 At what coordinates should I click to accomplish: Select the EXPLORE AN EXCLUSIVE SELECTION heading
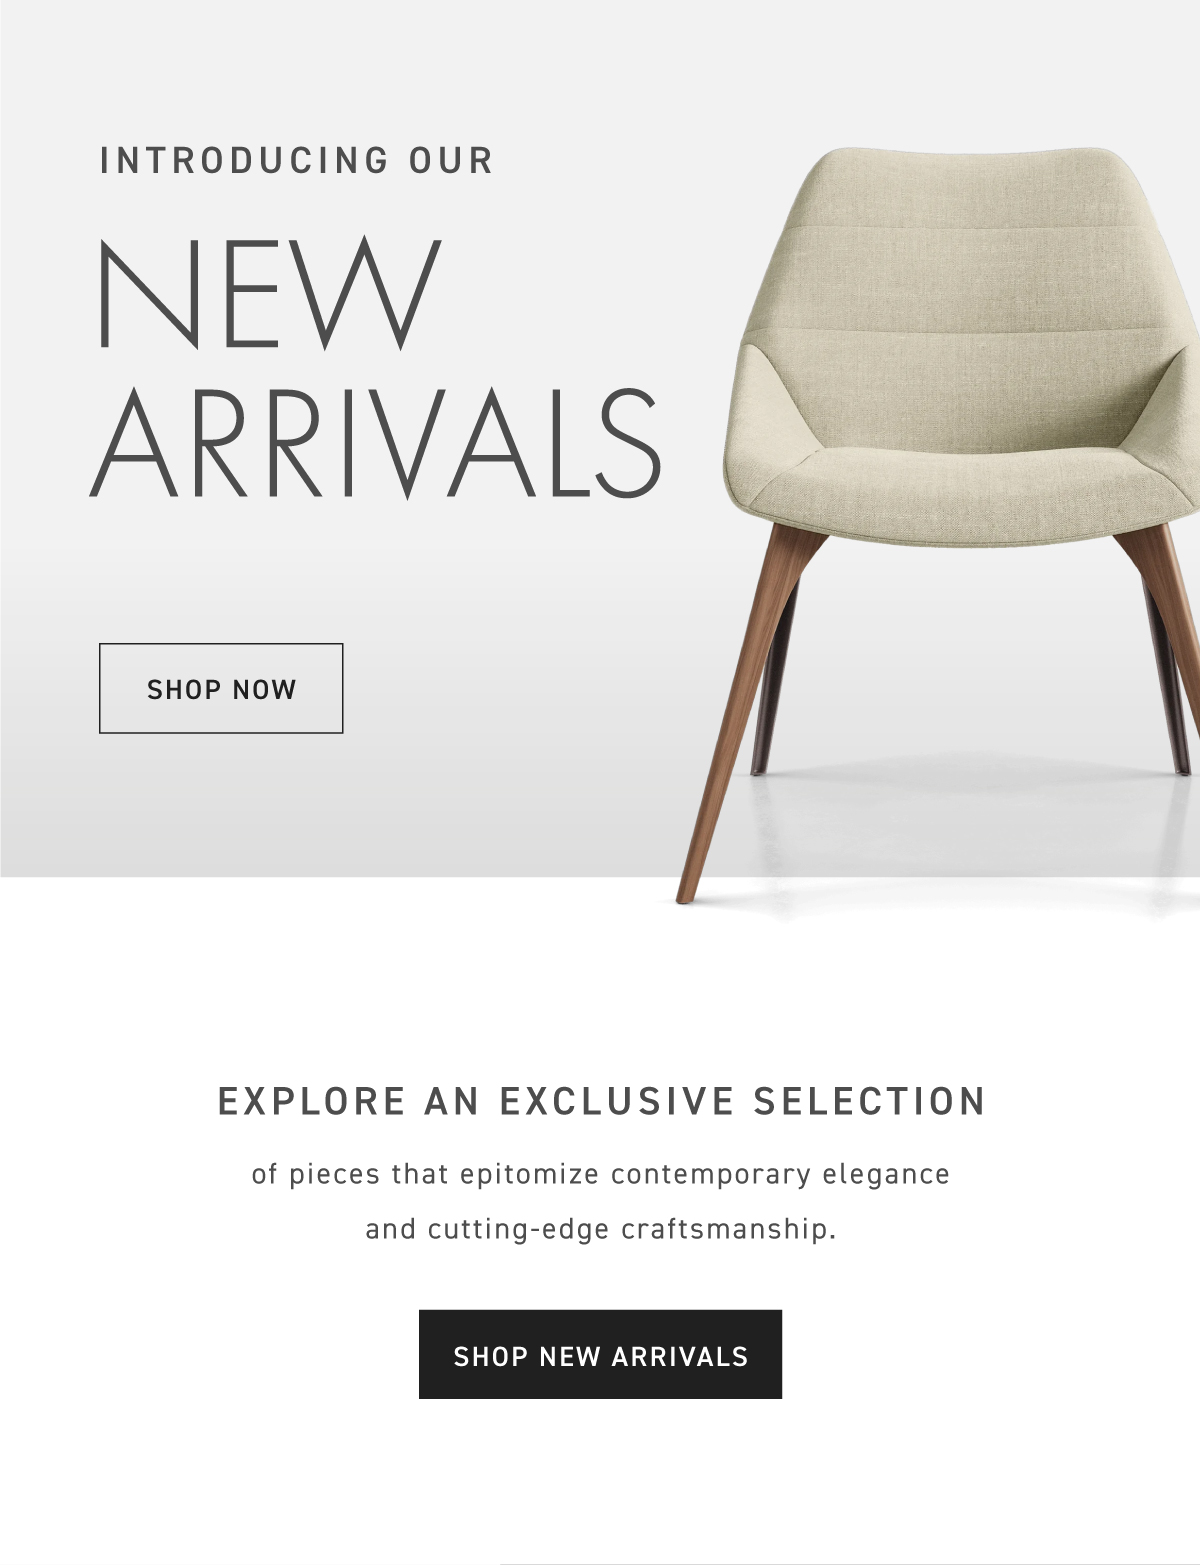point(601,1101)
